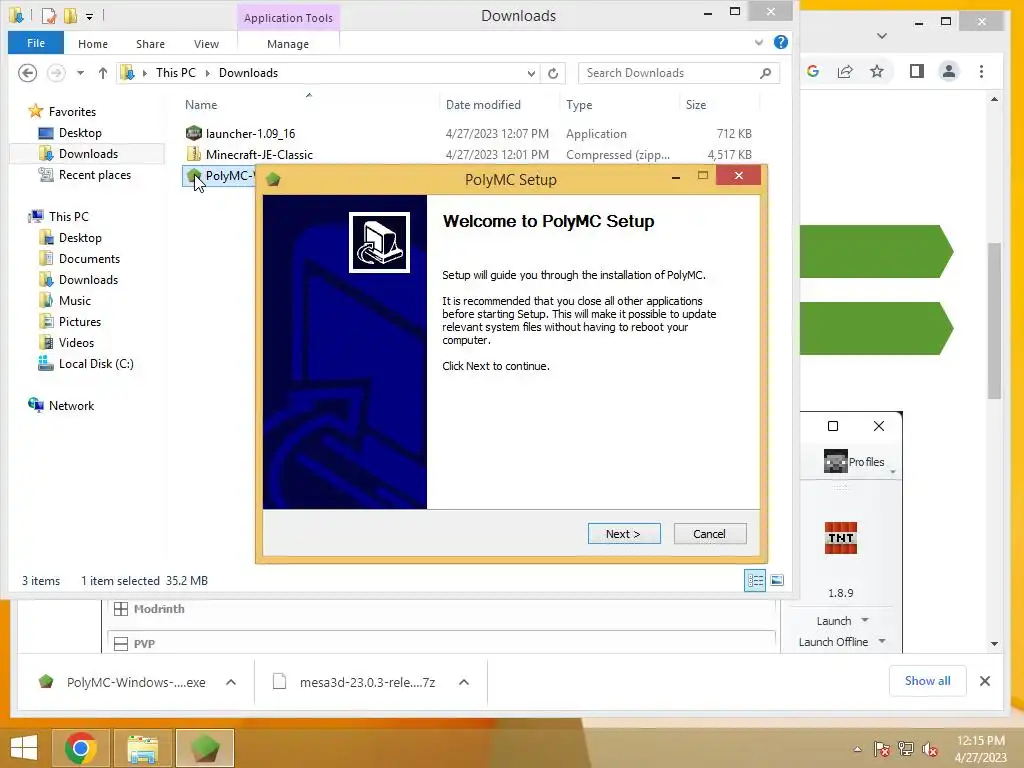Open PolyMC-Windows exe download options
This screenshot has height=768, width=1024.
point(231,682)
